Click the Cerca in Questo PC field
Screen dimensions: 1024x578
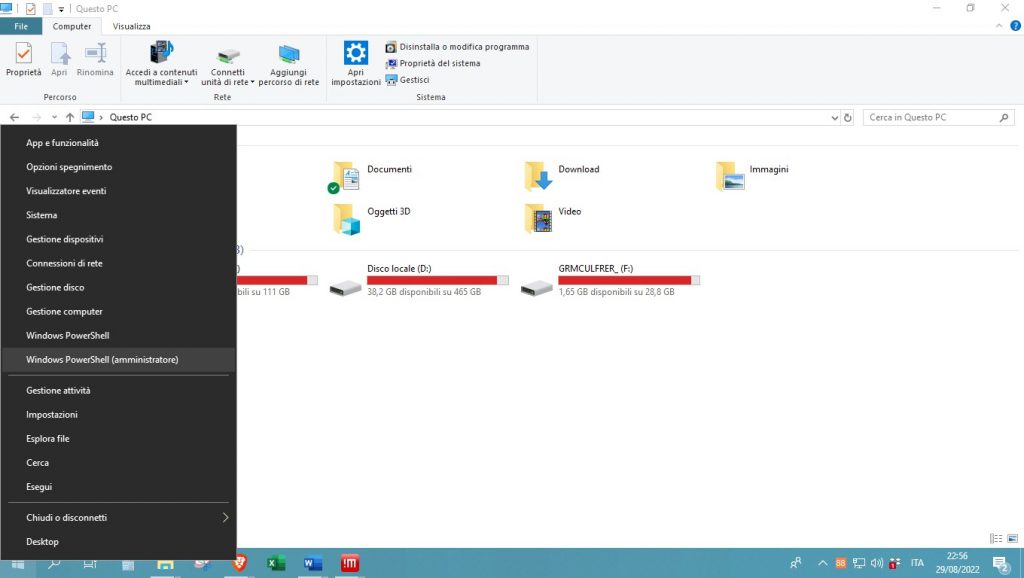point(930,118)
